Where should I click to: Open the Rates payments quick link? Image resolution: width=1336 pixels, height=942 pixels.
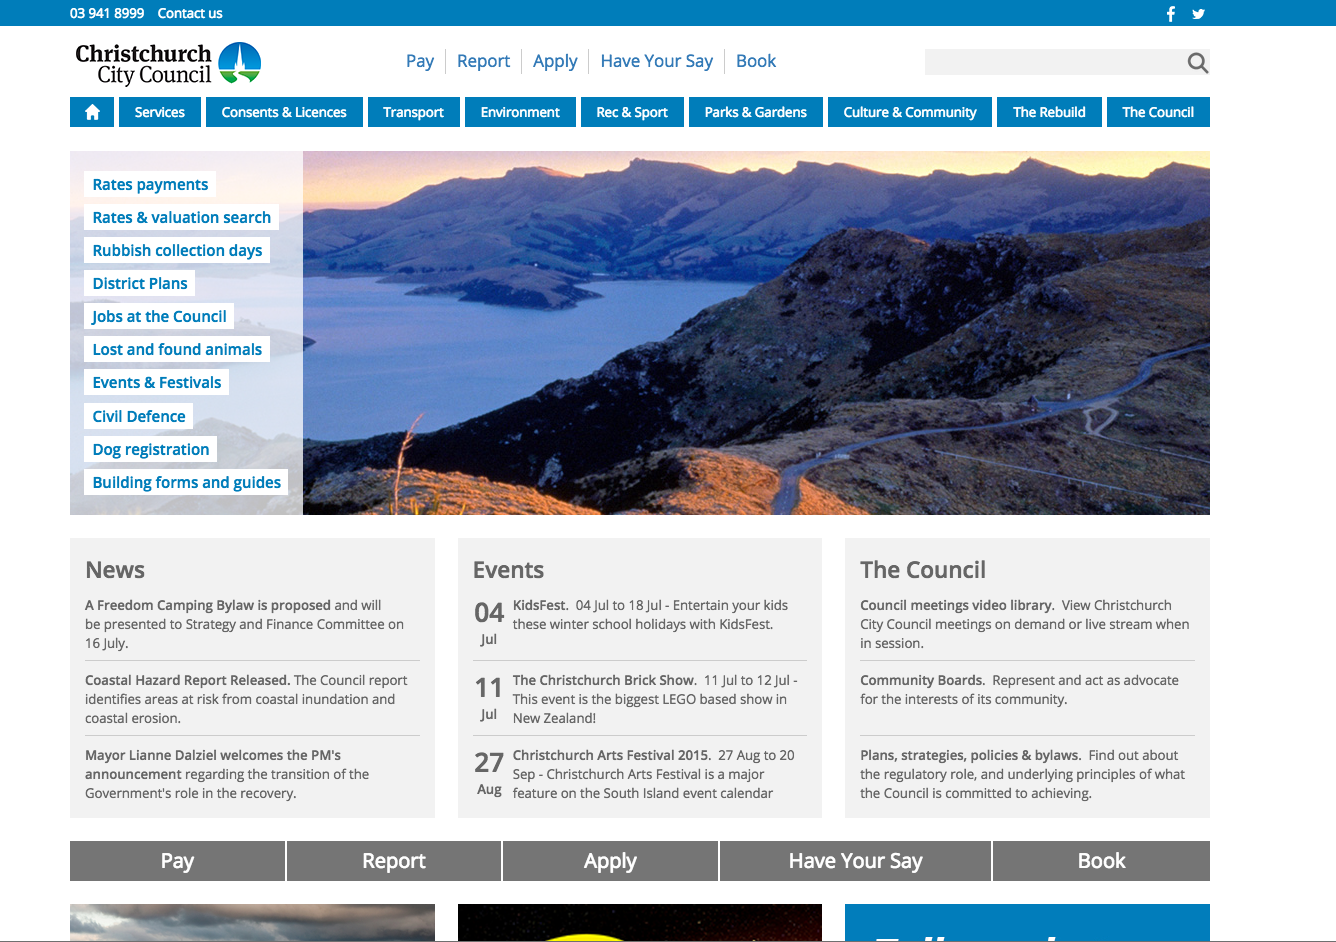pos(150,184)
